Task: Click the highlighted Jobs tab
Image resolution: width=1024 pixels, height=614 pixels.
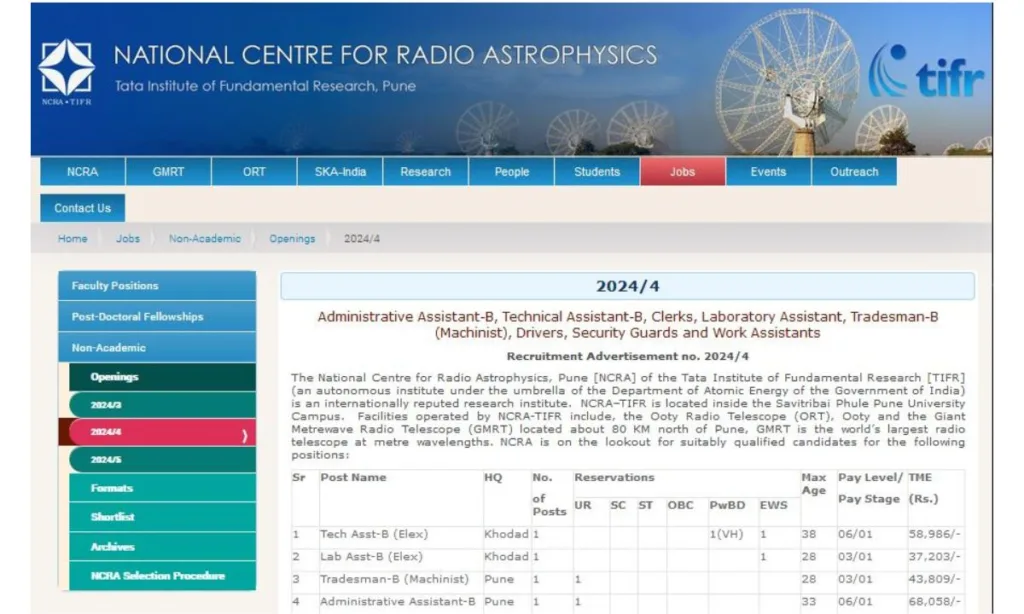Action: pos(682,172)
